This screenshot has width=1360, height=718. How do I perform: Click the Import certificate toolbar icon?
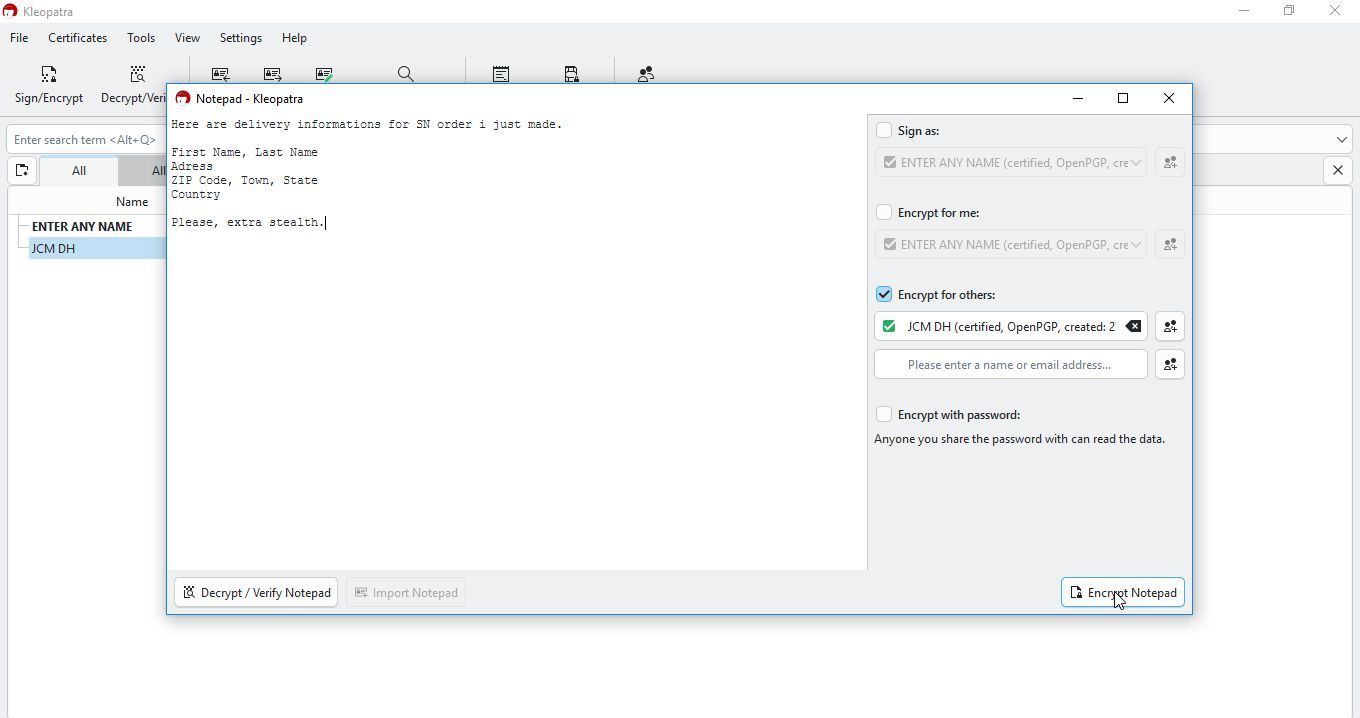point(221,74)
